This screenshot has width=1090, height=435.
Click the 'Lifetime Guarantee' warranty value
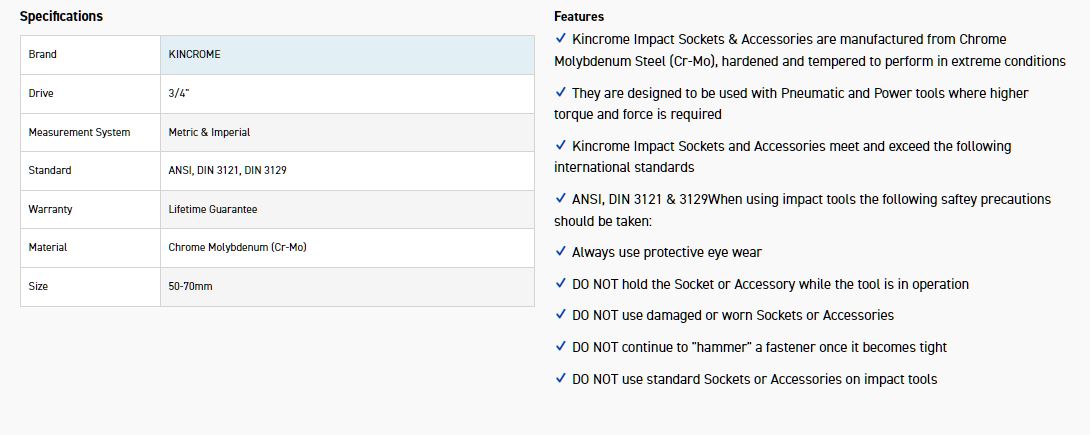pos(212,210)
